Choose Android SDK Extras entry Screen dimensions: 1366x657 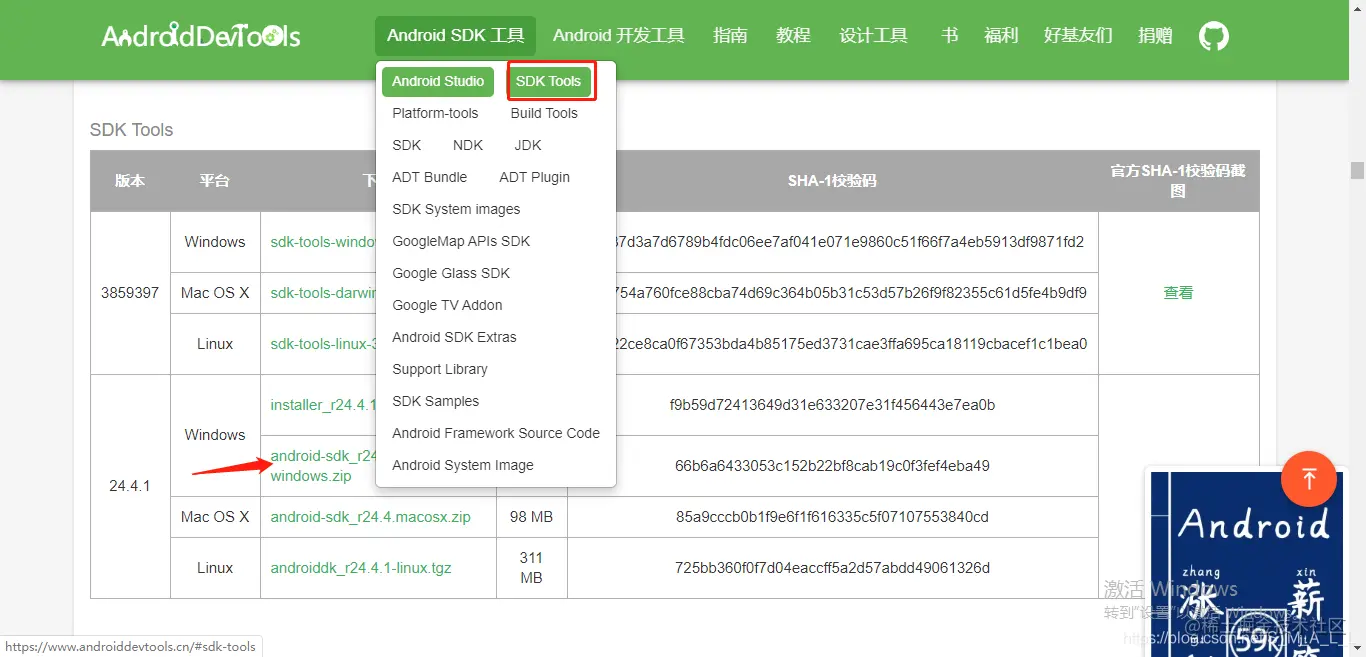click(454, 337)
